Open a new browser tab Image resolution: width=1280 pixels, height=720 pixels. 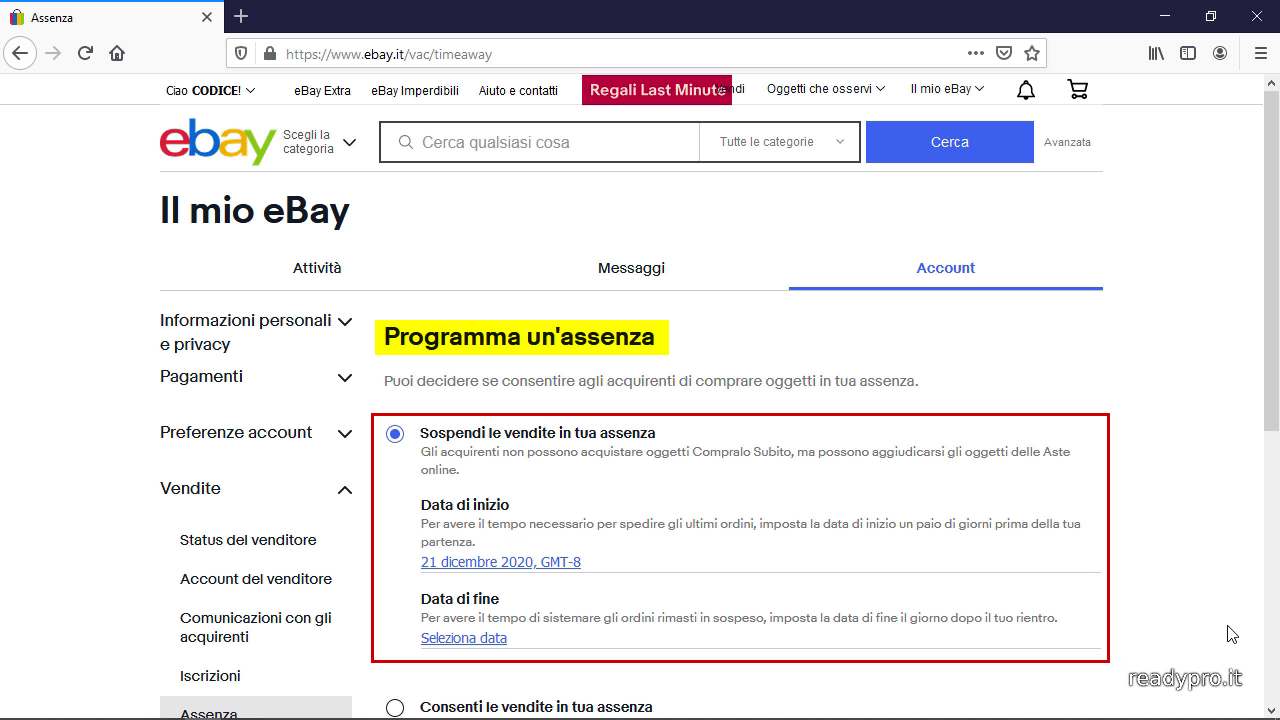click(x=241, y=16)
